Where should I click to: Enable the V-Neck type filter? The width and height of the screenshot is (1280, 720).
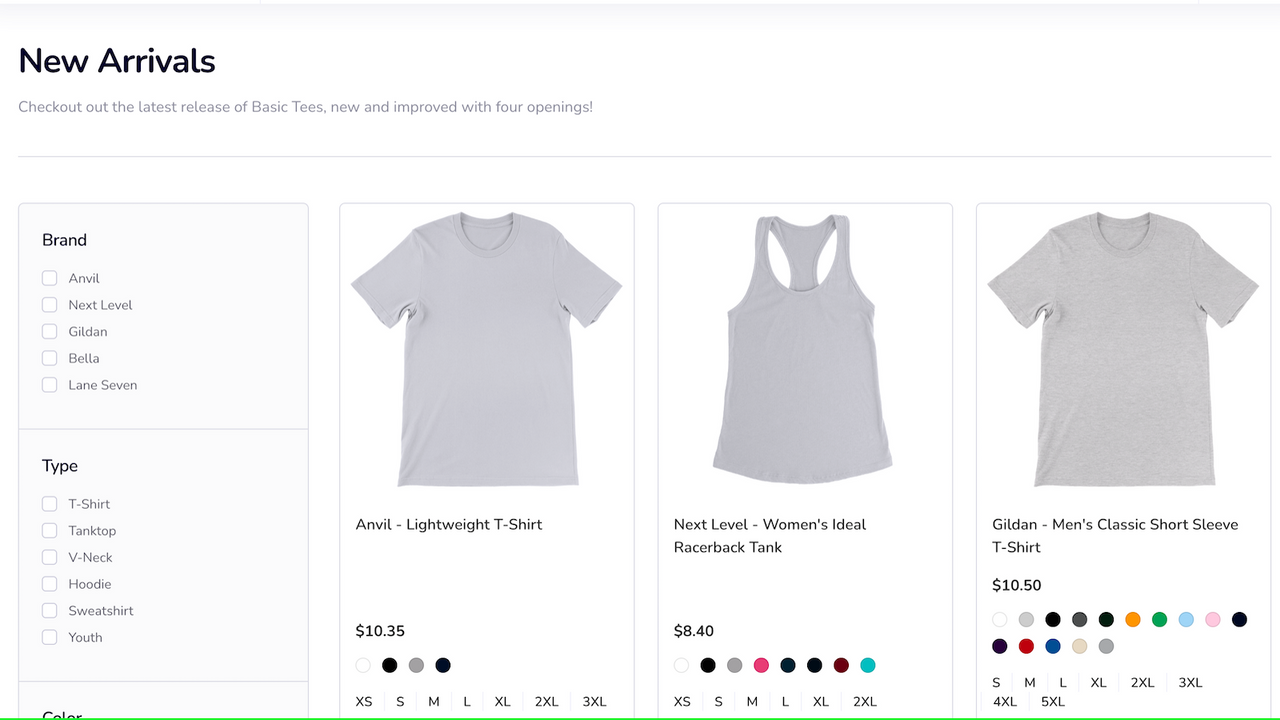tap(49, 556)
